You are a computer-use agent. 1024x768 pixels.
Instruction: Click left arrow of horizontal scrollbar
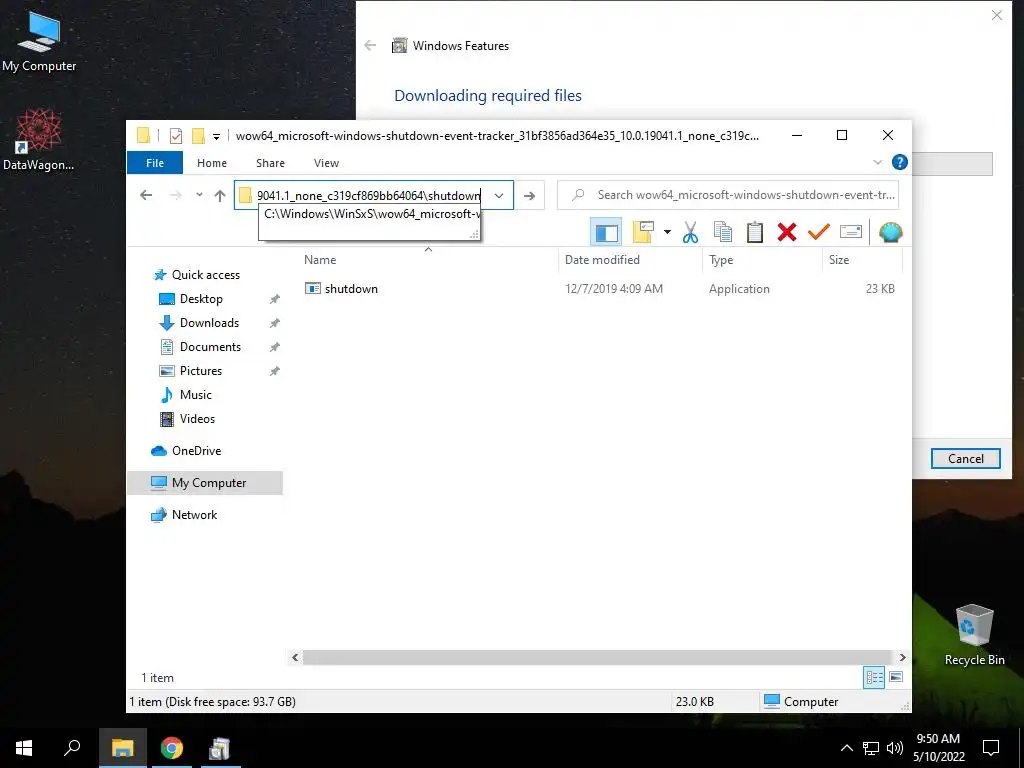coord(295,658)
